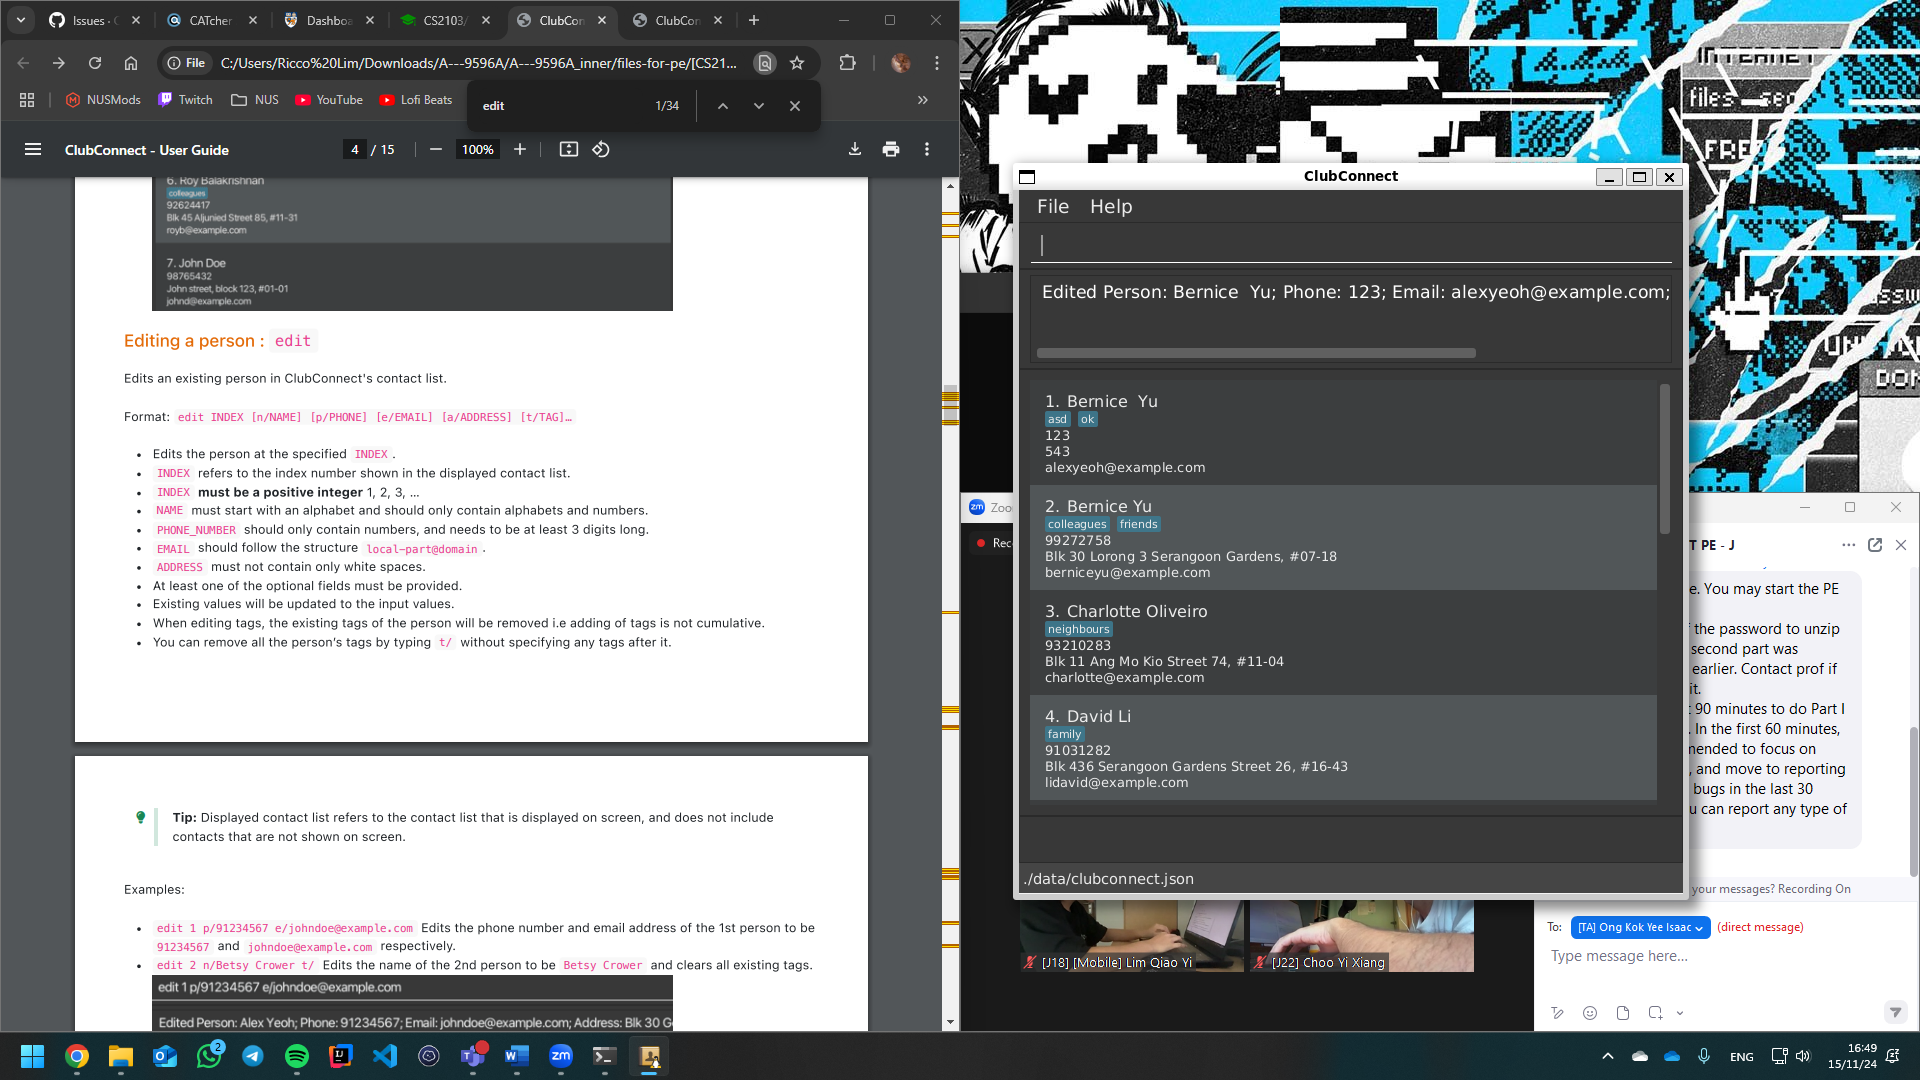The image size is (1920, 1080).
Task: Open the YouTube bookmark
Action: [x=329, y=100]
